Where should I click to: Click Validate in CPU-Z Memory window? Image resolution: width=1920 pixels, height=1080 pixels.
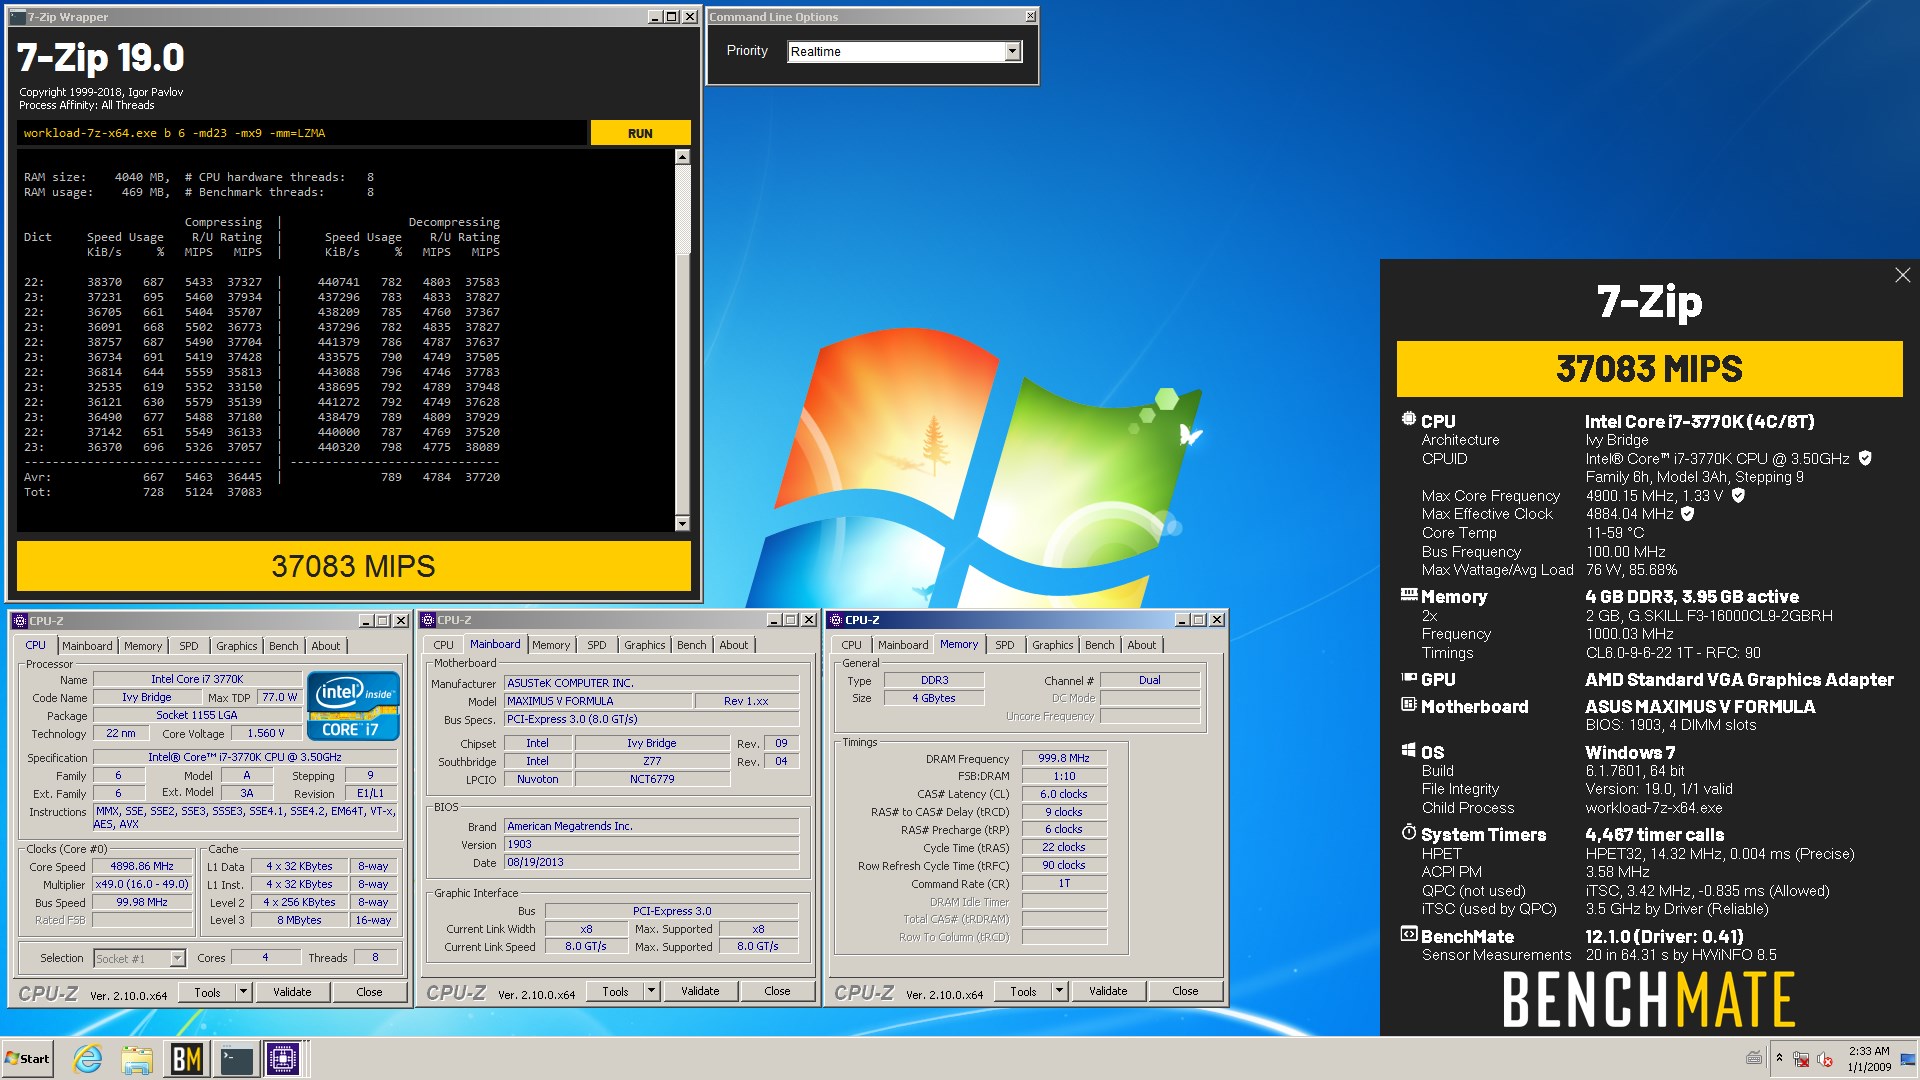(x=1108, y=991)
